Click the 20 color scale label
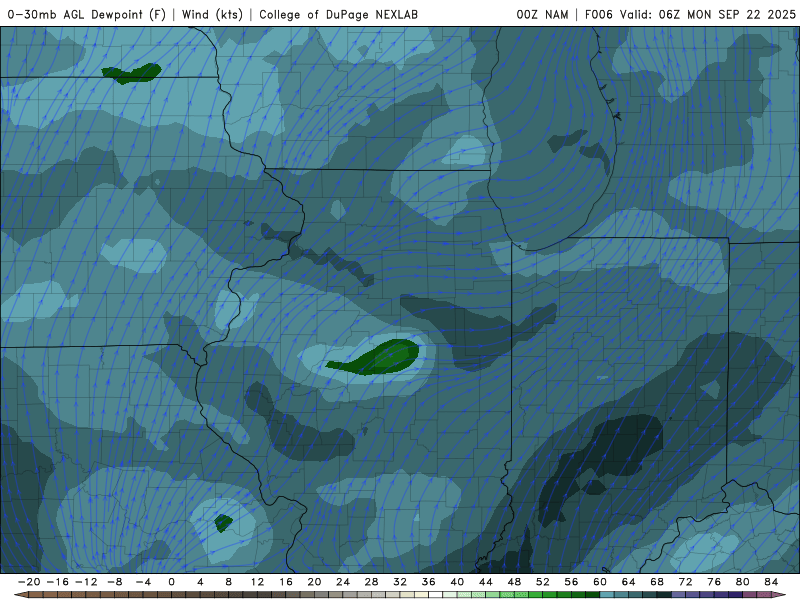Screen dimensions: 800x600 tap(314, 582)
